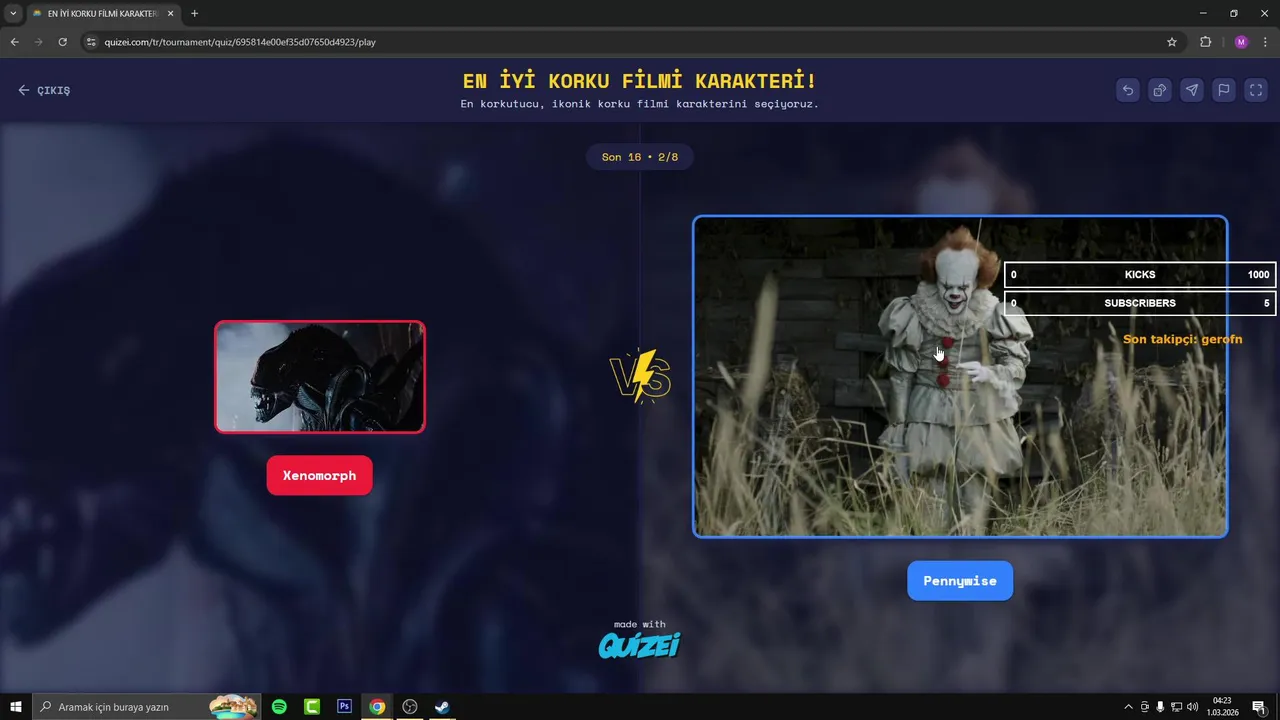
Task: Open OBS Studio from the taskbar
Action: (409, 707)
